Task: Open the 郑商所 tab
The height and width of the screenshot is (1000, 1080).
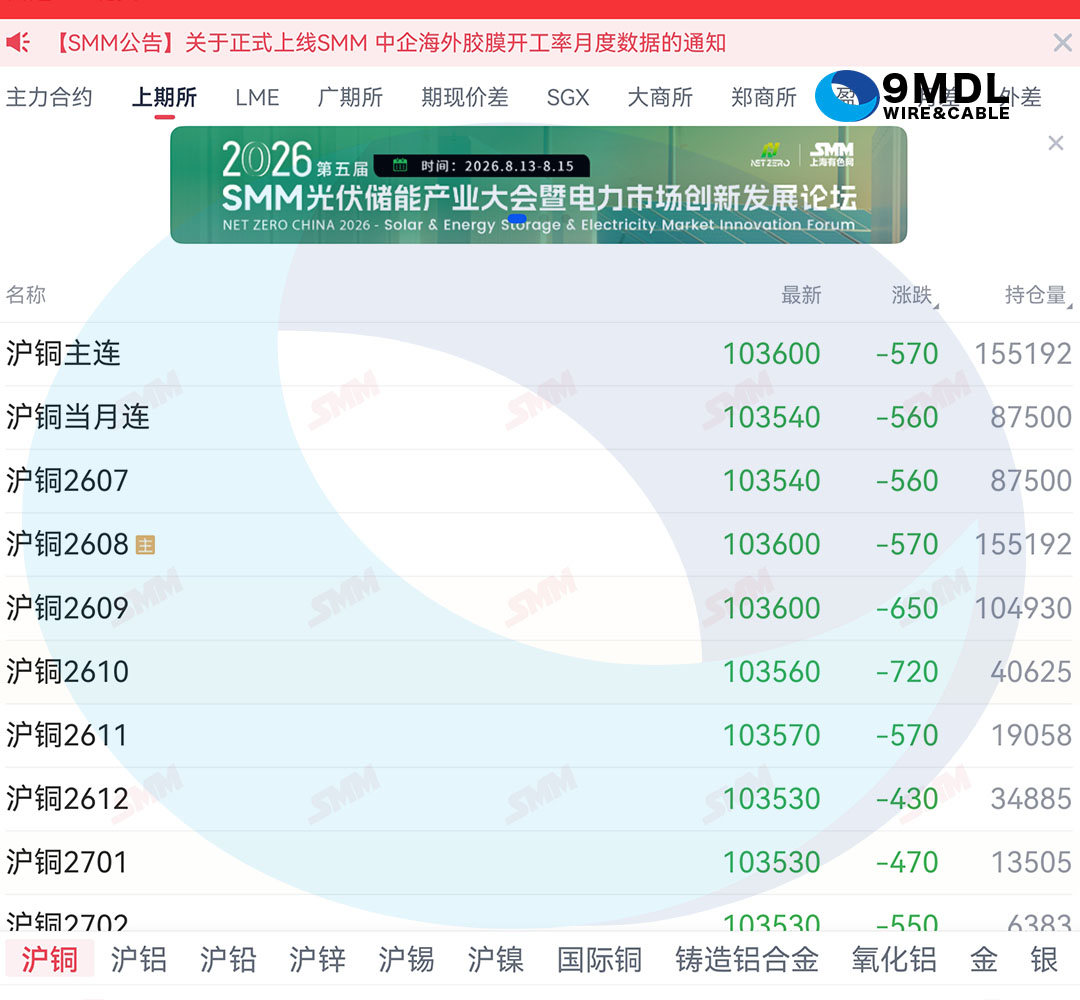Action: click(763, 97)
